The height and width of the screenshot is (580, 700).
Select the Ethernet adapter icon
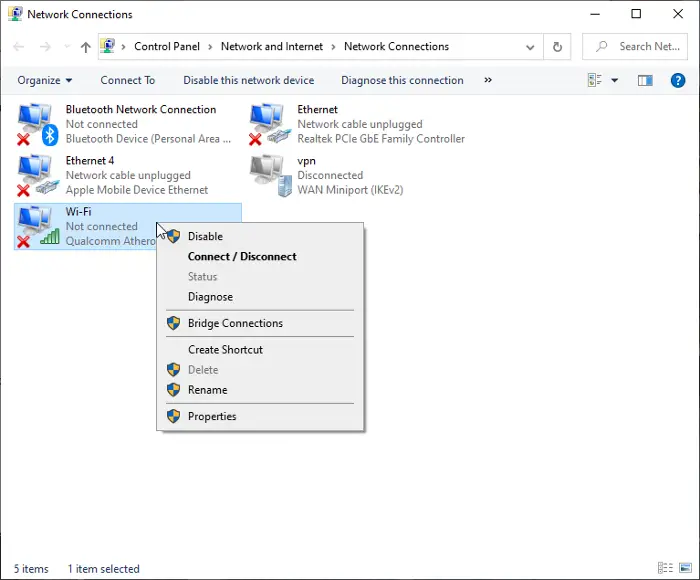(x=270, y=124)
